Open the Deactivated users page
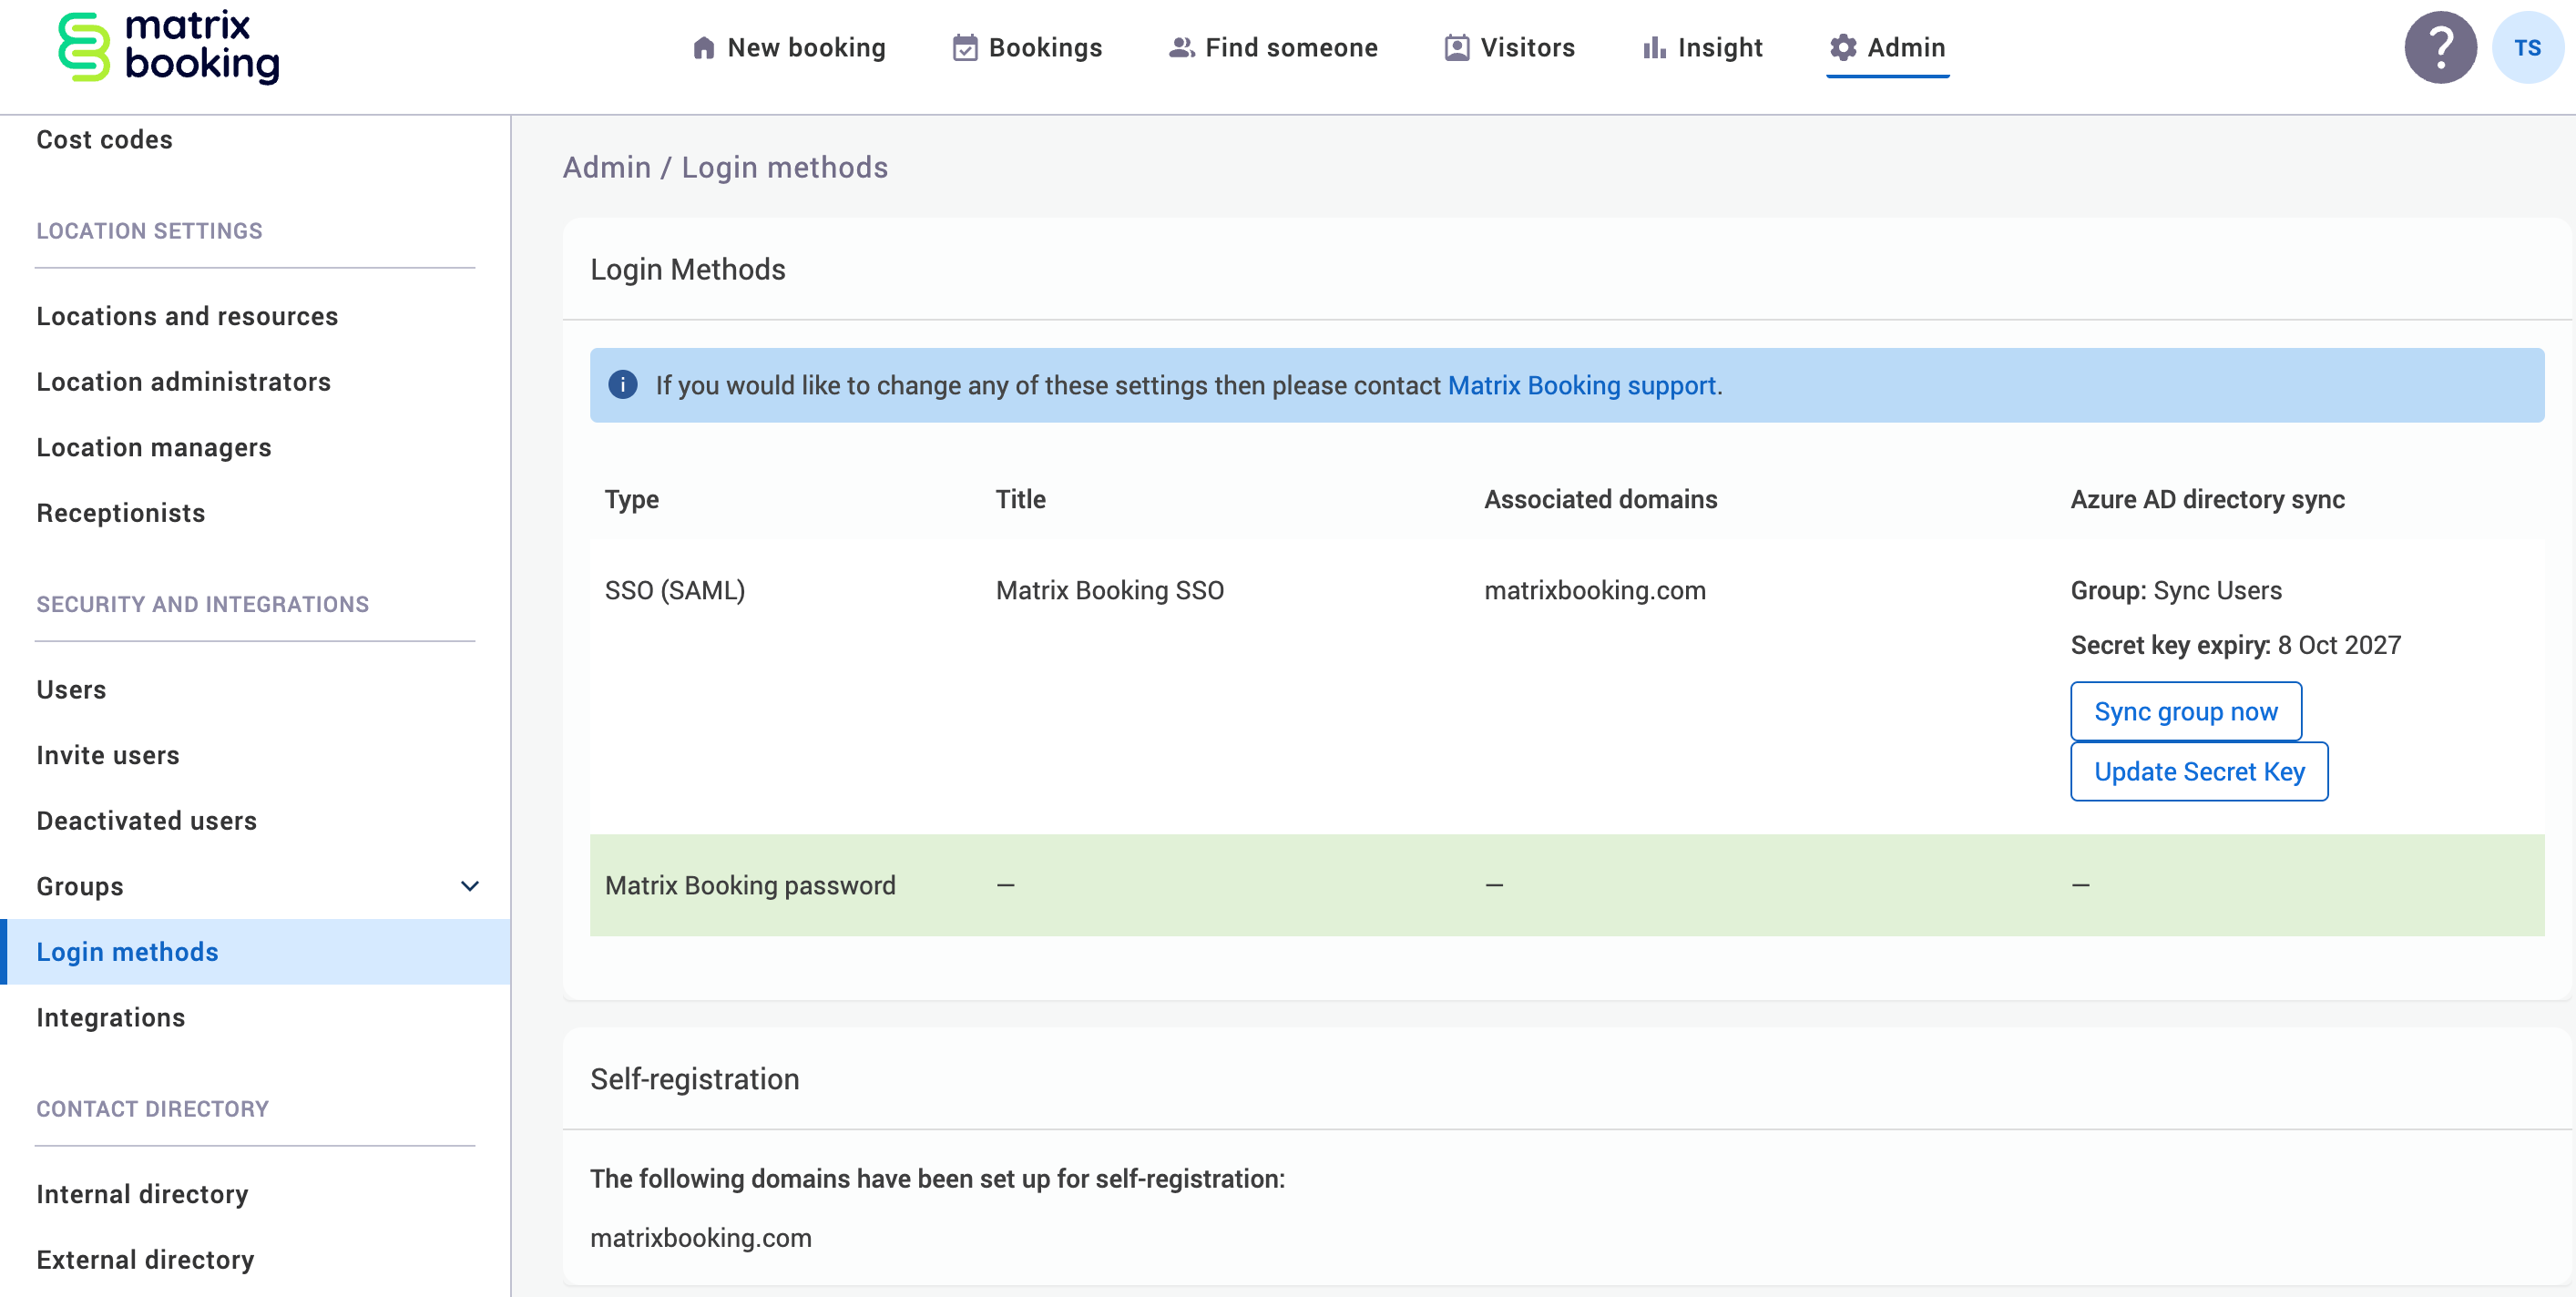Screen dimensions: 2576x1297 click(146, 820)
